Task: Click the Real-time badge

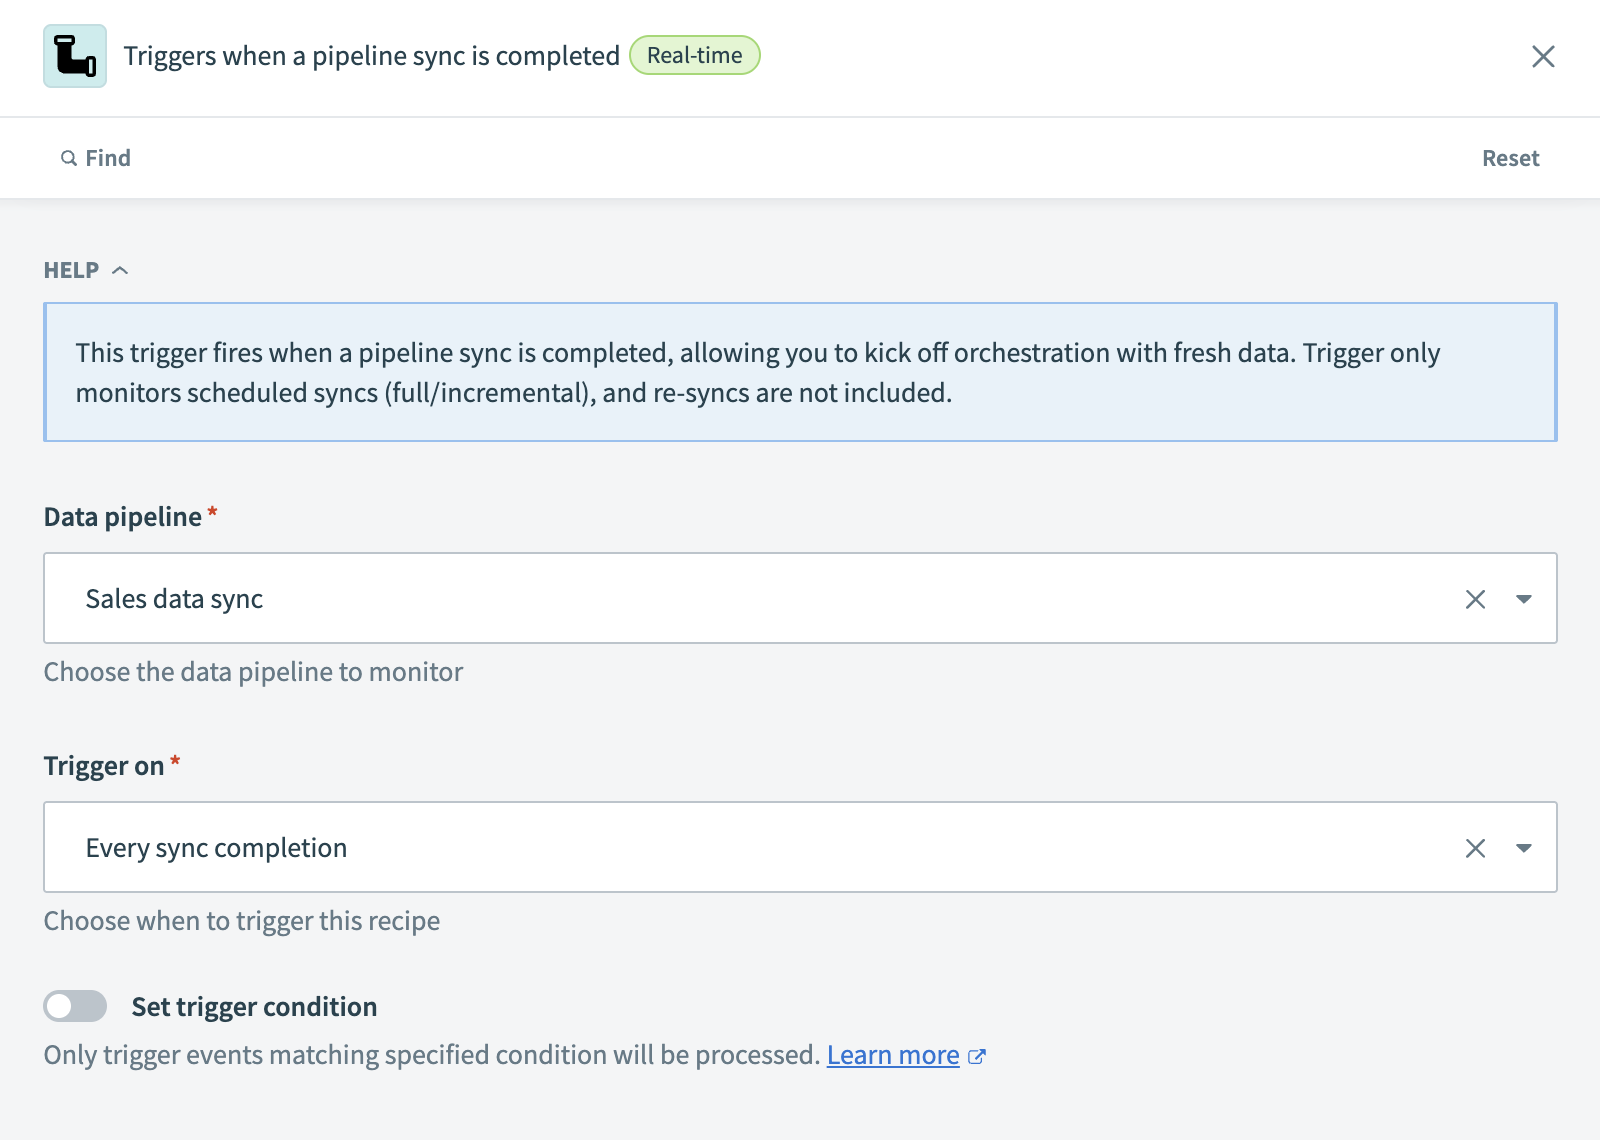Action: point(694,56)
